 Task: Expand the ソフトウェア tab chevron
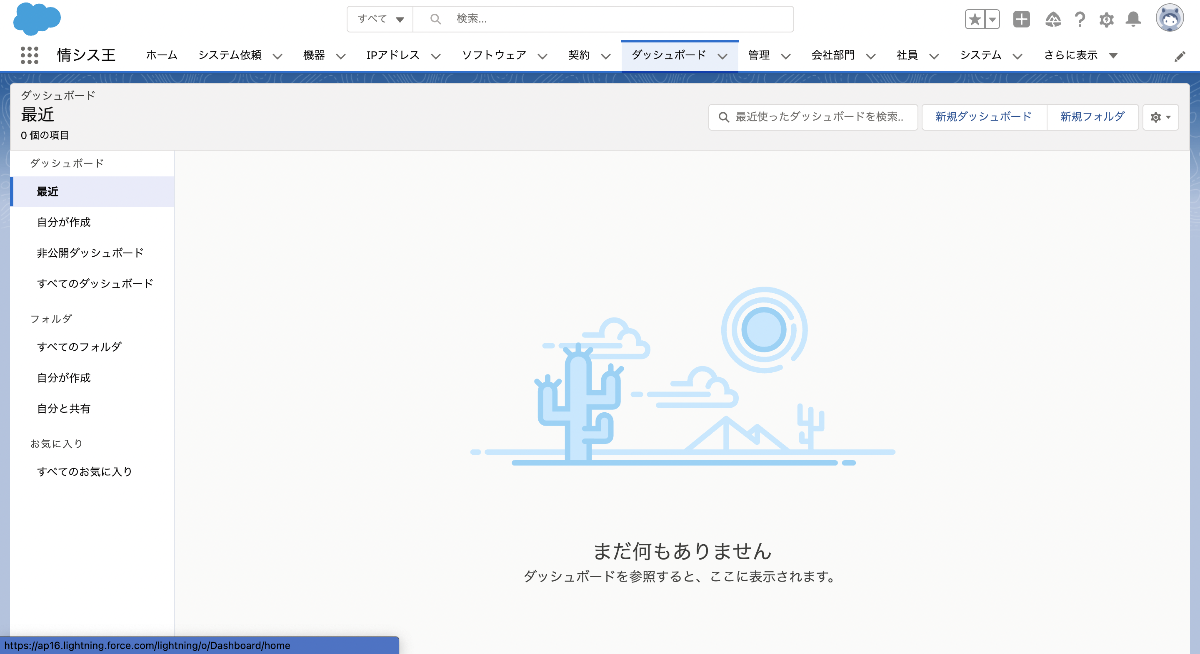(542, 56)
